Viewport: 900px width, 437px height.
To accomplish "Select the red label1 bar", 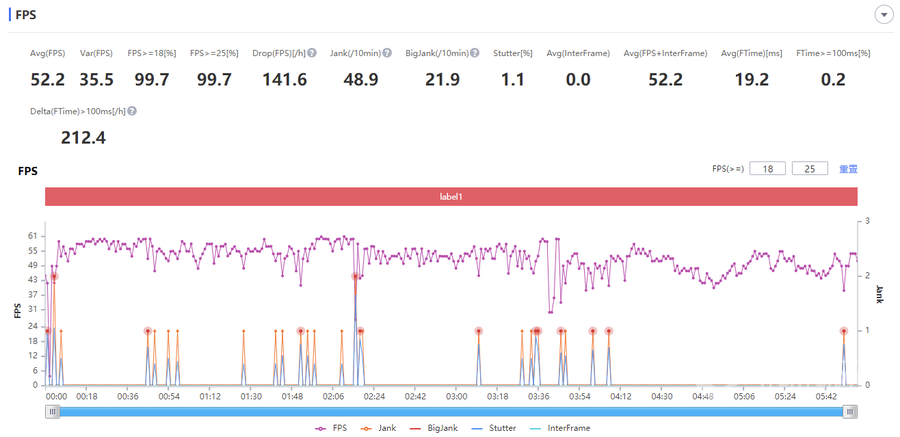I will [450, 197].
